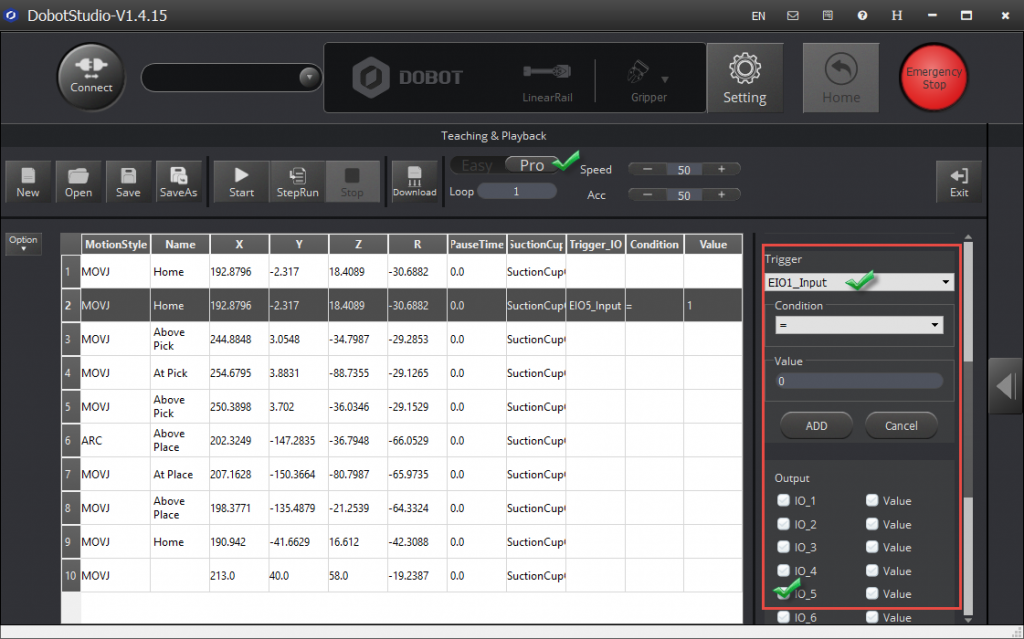Click the Connect plug button

pyautogui.click(x=91, y=76)
